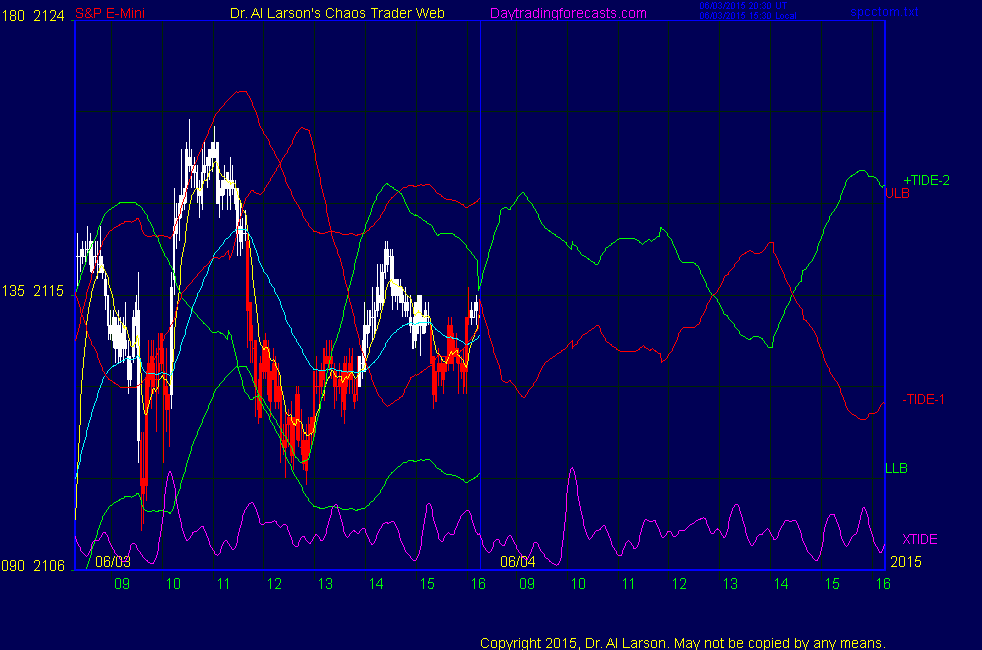Click the '090 2106' price axis label

click(33, 565)
